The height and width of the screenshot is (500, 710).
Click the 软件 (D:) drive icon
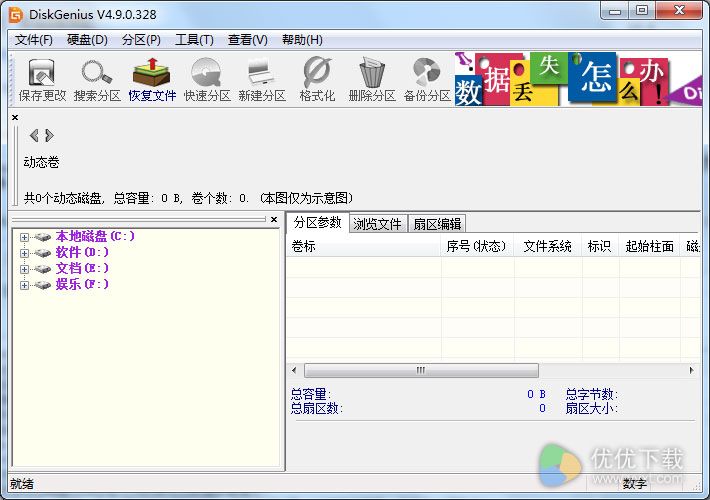pyautogui.click(x=43, y=253)
